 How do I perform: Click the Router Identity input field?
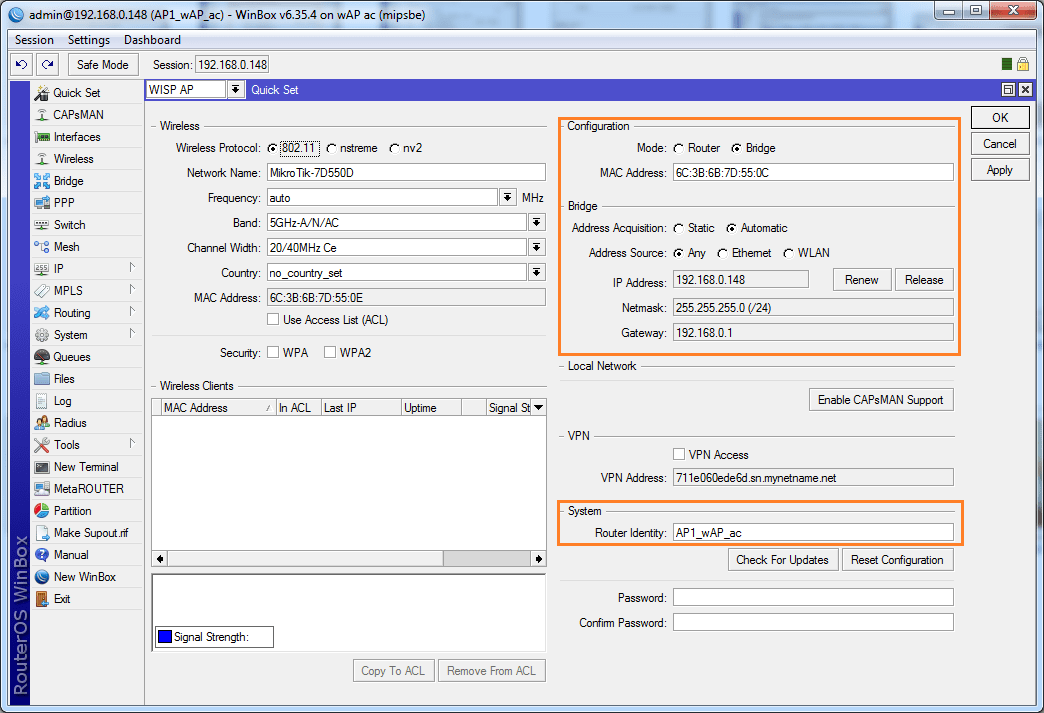click(x=812, y=533)
